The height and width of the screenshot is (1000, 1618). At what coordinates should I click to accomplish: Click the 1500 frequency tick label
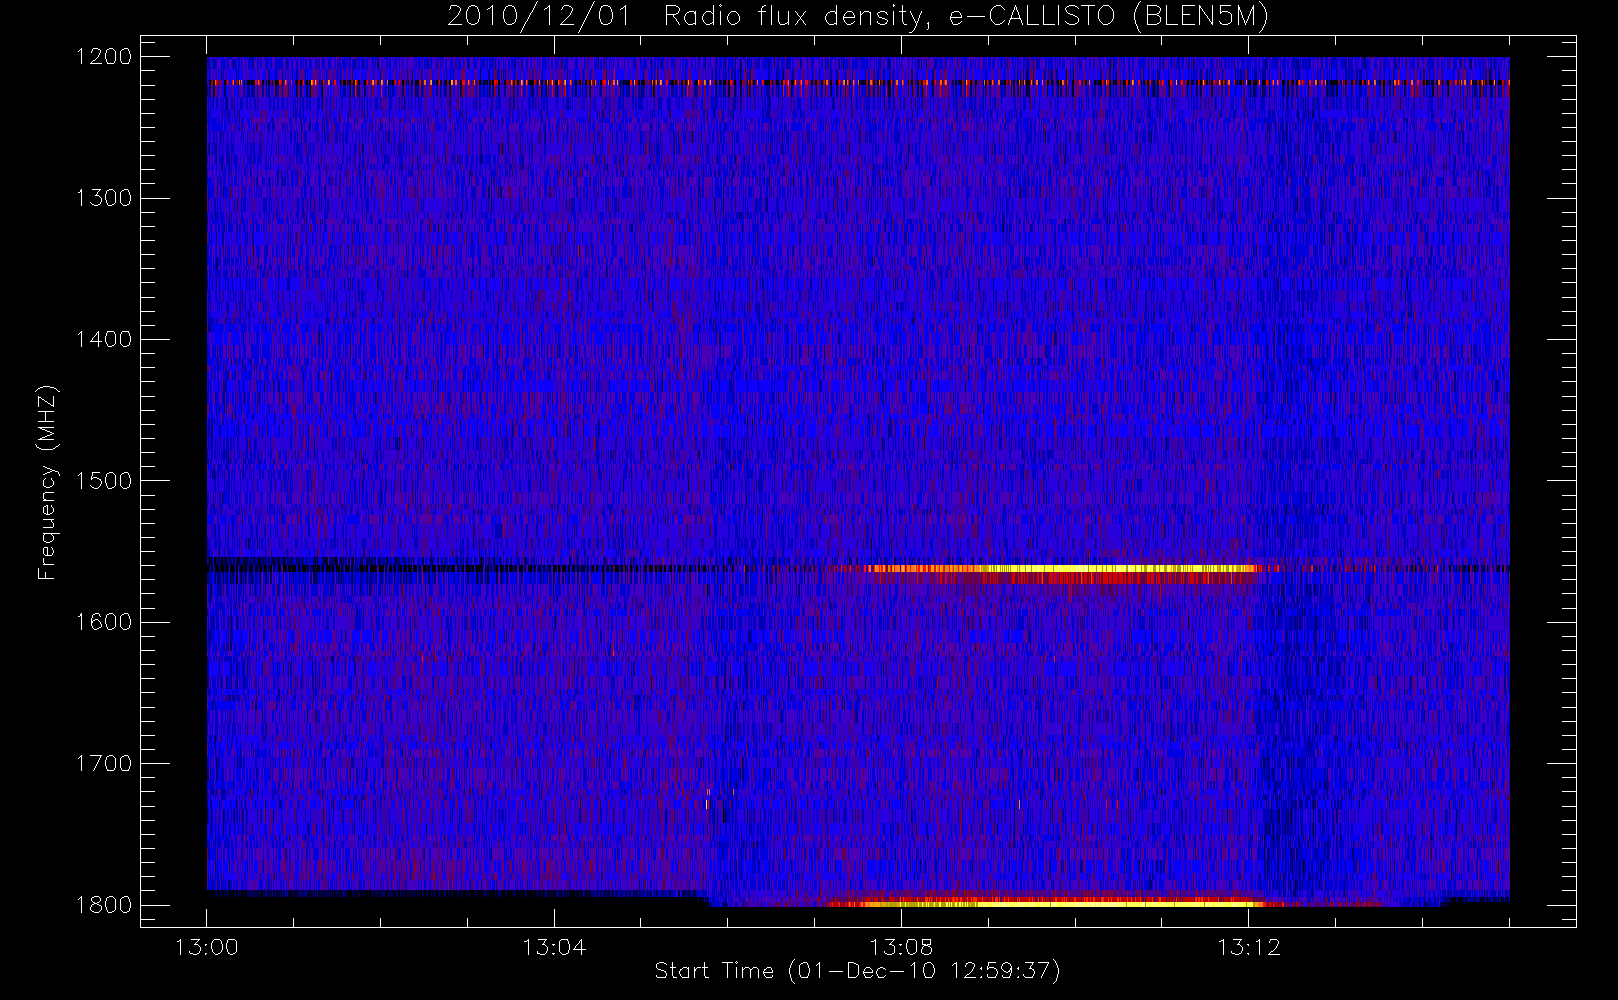[x=104, y=481]
